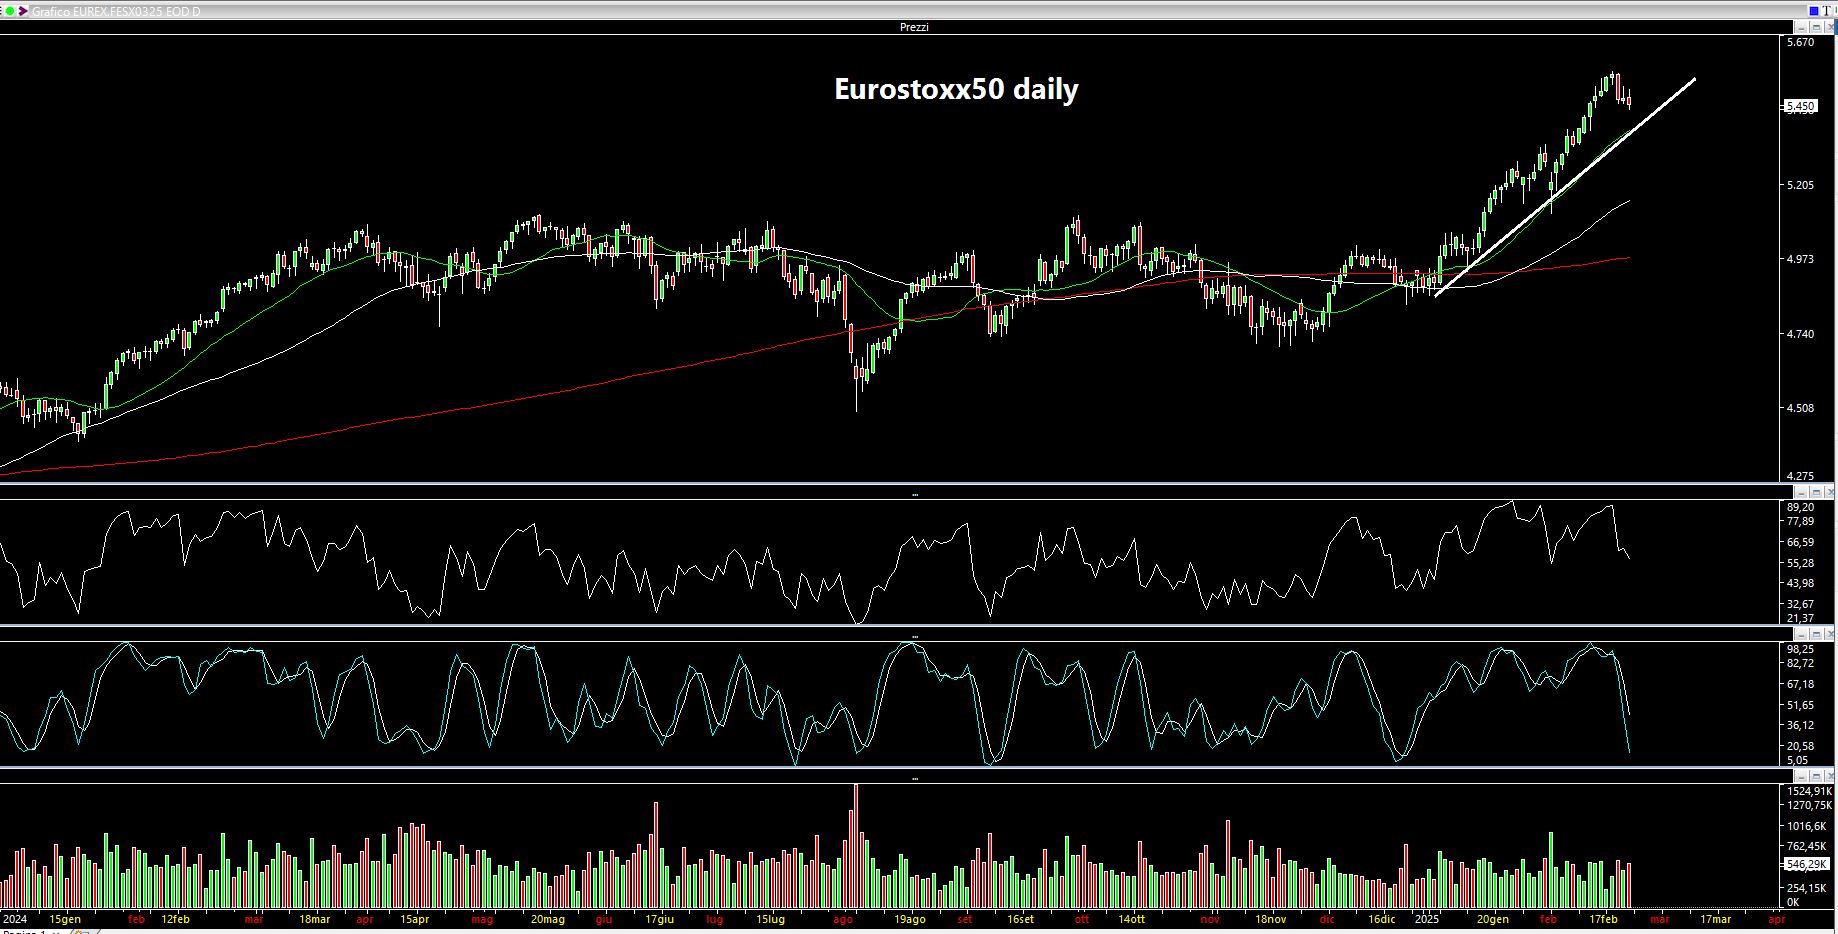Click the 12feb date label
This screenshot has height=934, width=1838.
pos(175,919)
